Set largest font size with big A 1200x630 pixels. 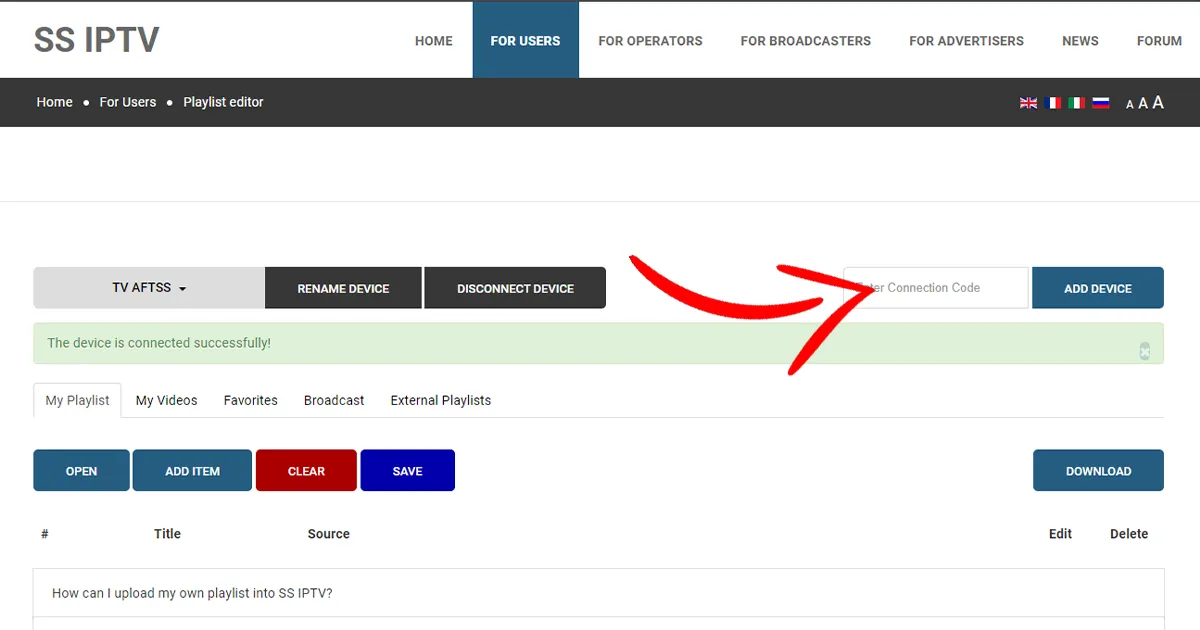(1158, 102)
